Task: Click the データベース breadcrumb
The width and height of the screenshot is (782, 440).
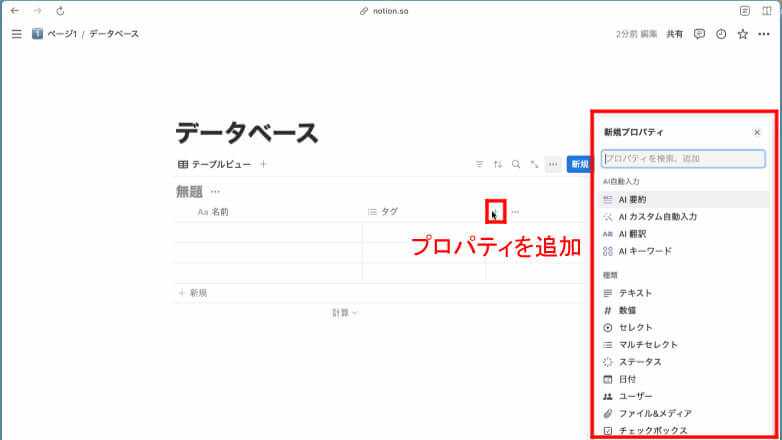Action: coord(114,34)
